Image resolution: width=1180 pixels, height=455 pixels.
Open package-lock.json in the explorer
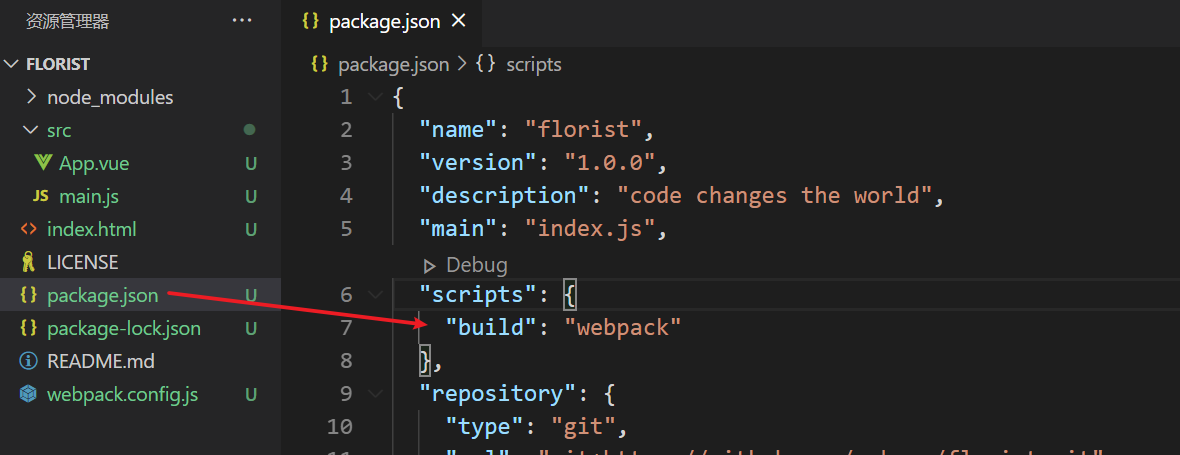124,329
